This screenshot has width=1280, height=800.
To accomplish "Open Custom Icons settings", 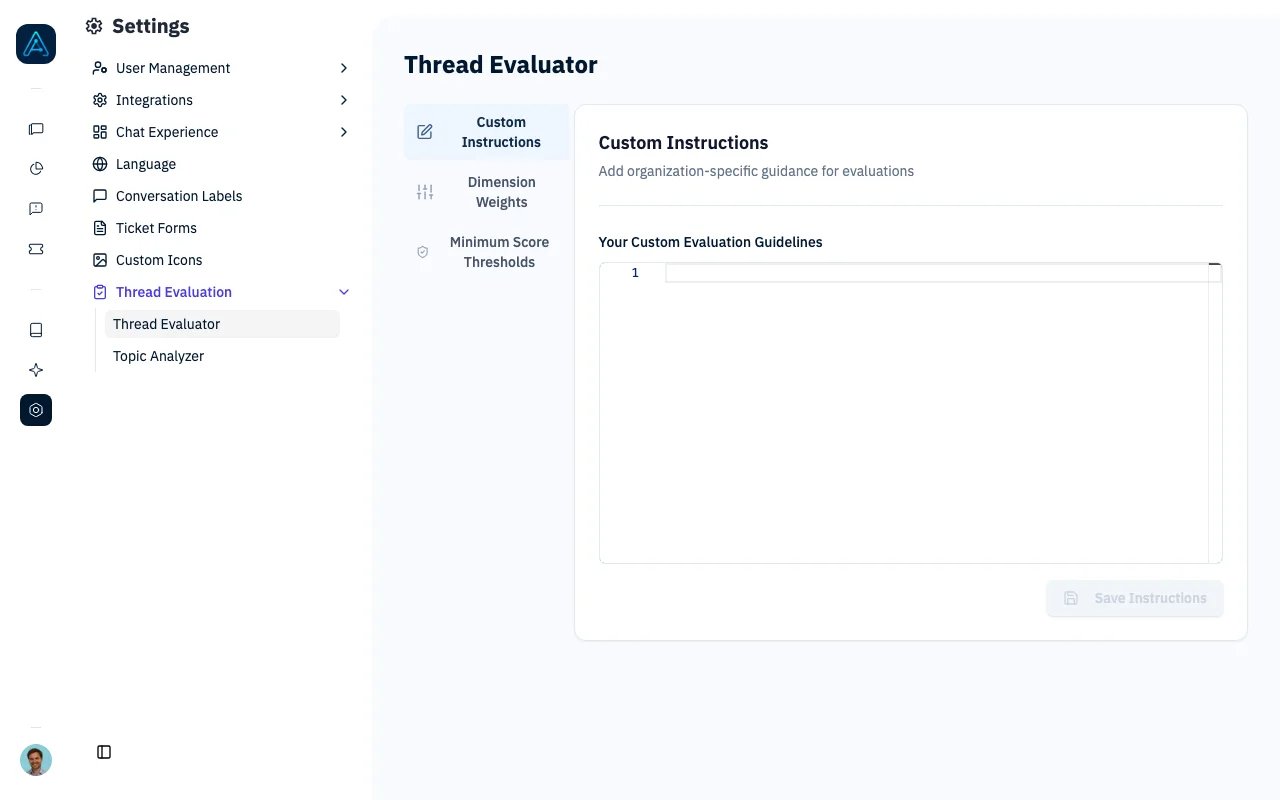I will pos(221,260).
